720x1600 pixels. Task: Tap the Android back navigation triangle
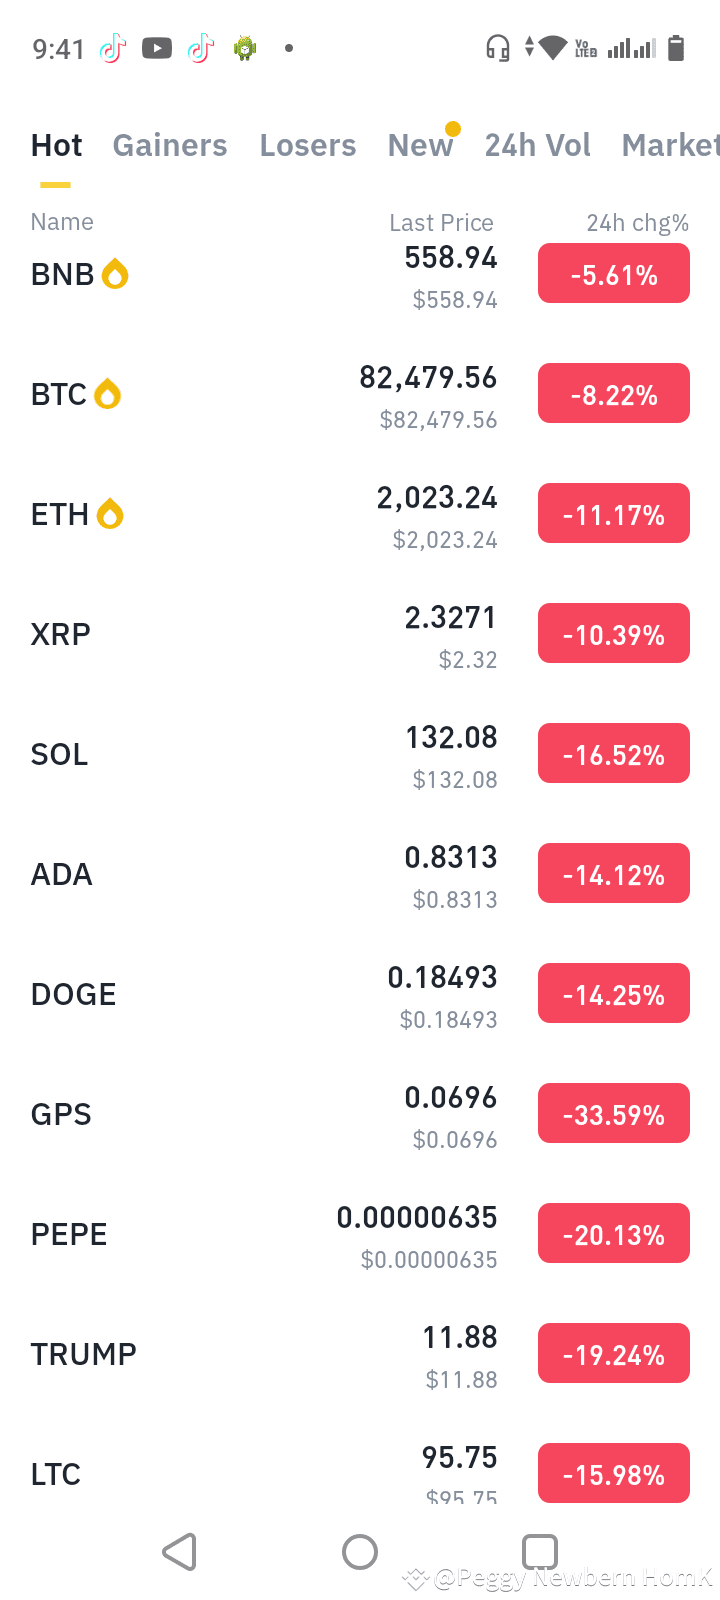[179, 1552]
